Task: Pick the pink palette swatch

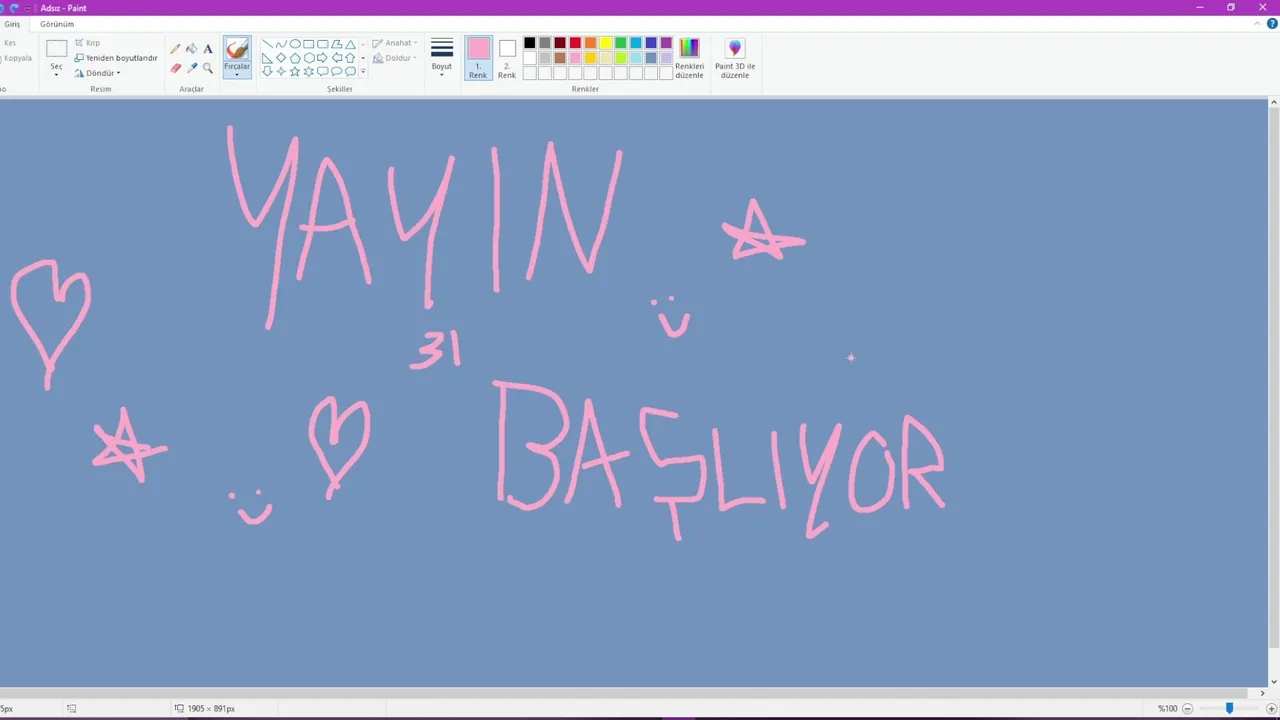Action: [x=575, y=58]
